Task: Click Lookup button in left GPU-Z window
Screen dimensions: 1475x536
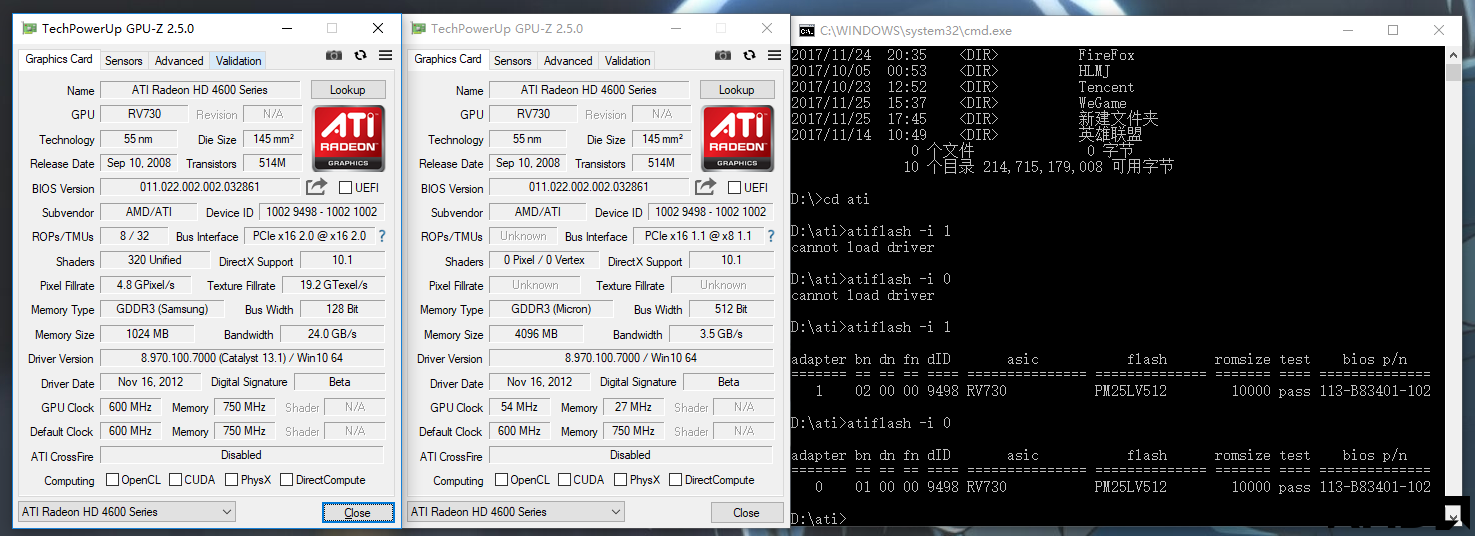Action: point(348,90)
